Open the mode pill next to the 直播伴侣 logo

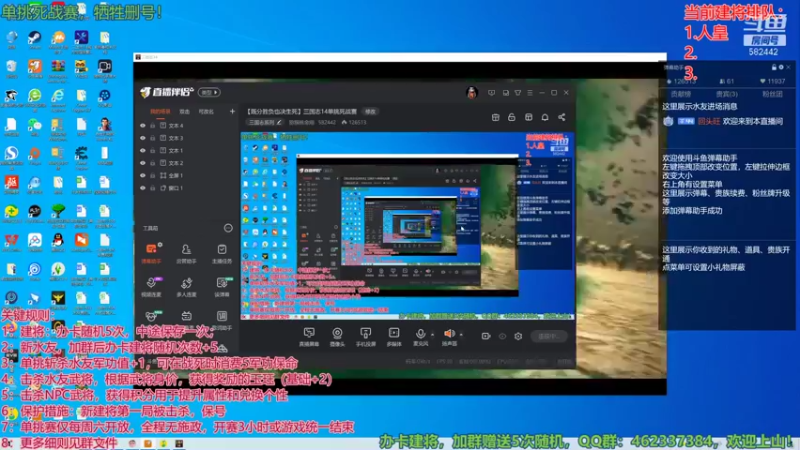coord(209,92)
